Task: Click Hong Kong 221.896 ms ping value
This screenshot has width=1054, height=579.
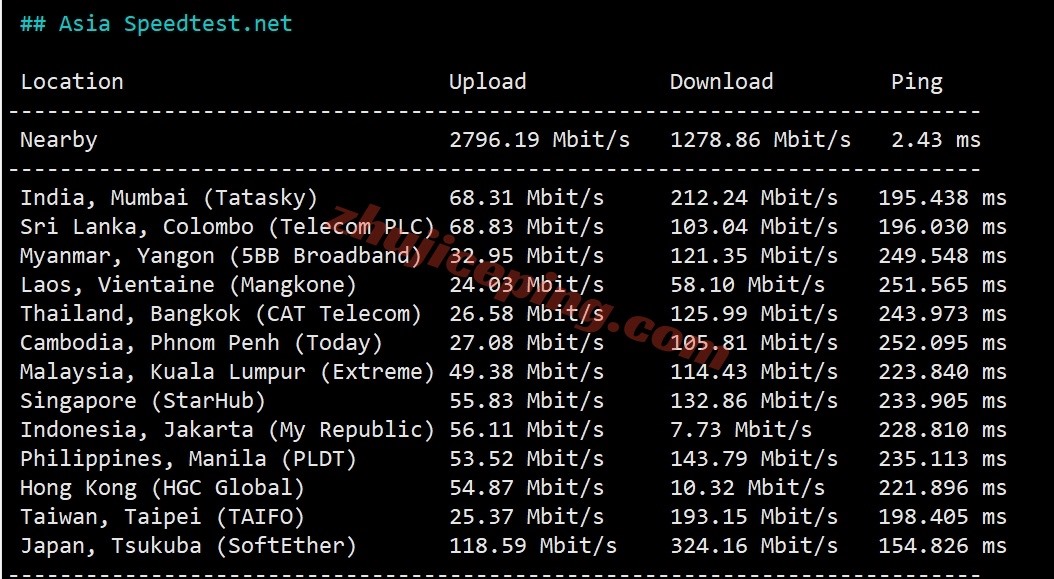Action: (x=942, y=488)
